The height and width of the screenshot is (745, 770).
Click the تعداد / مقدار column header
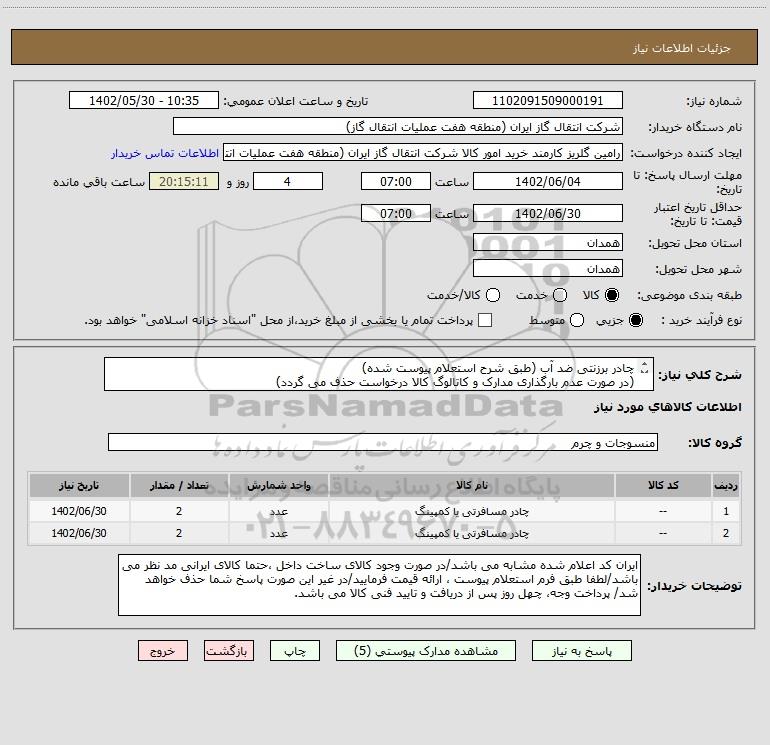(179, 485)
